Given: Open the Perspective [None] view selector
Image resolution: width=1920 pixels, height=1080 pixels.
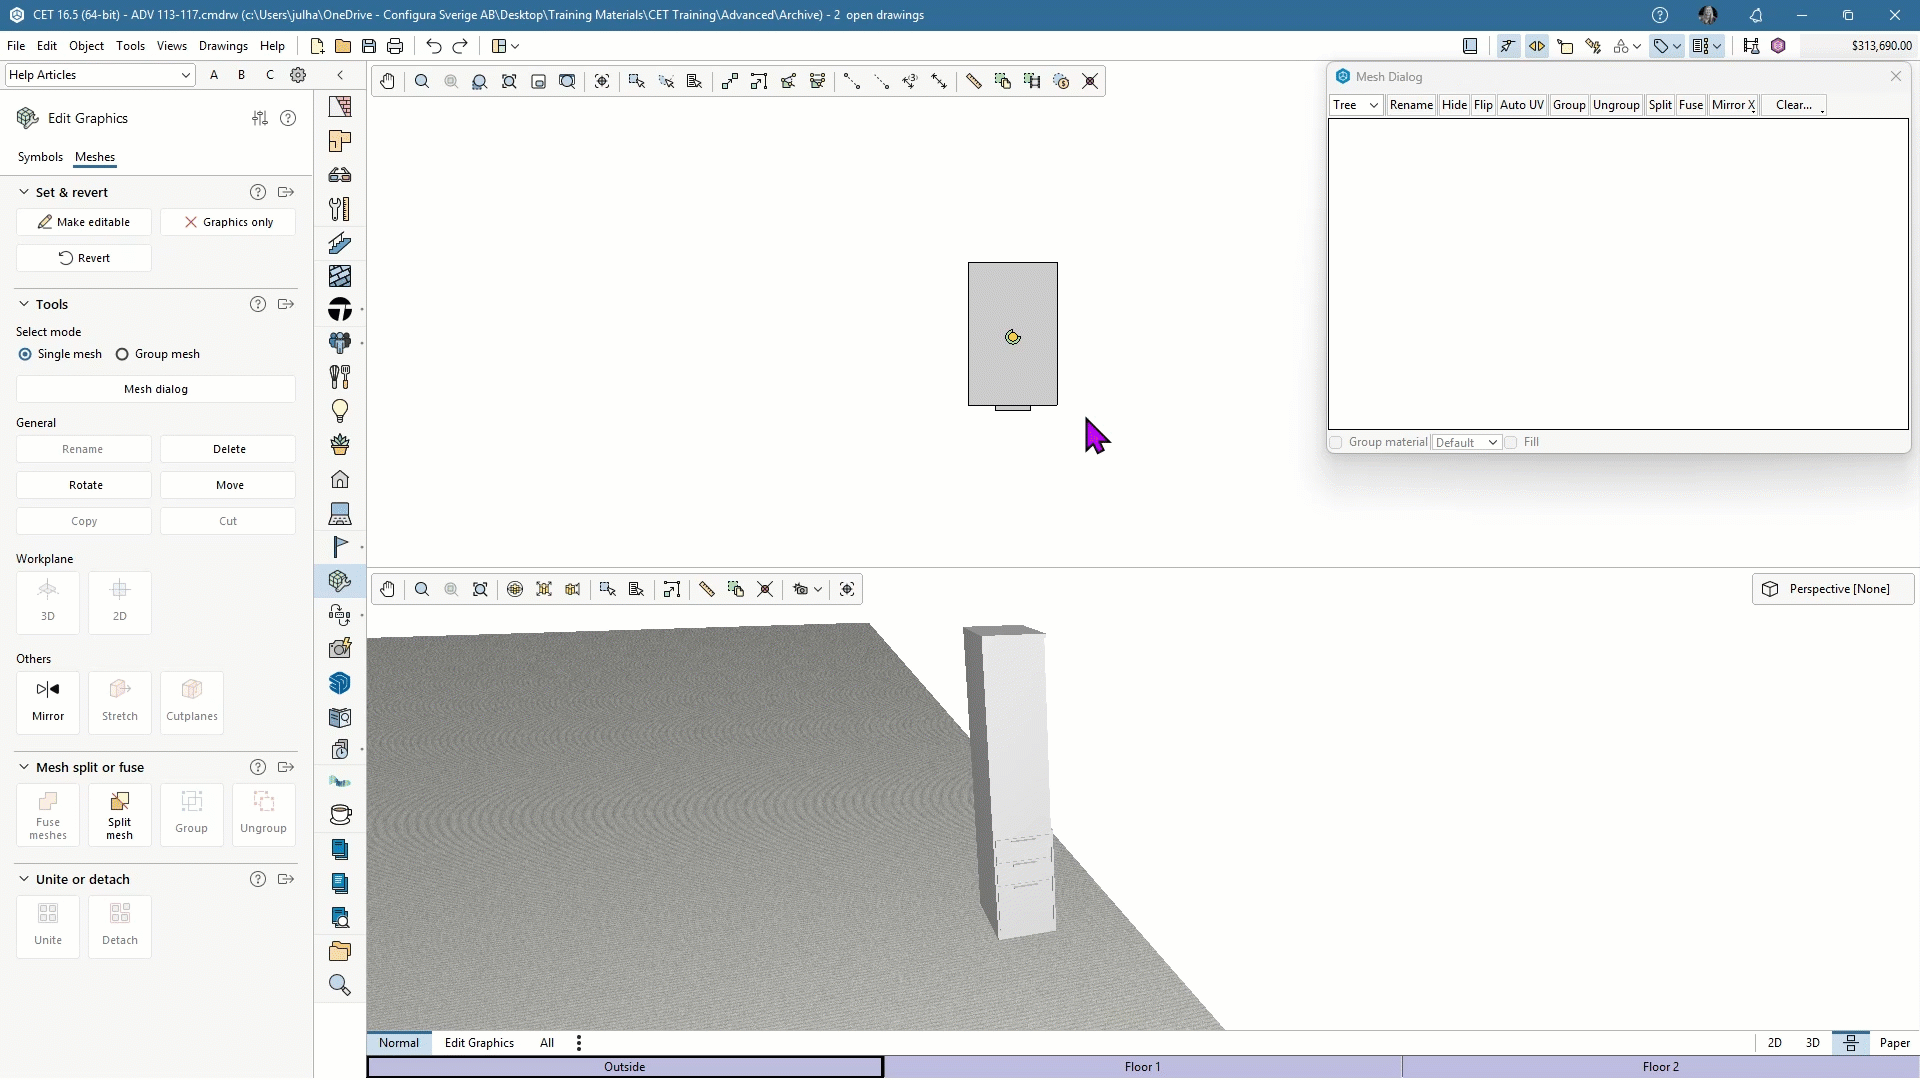Looking at the screenshot, I should pos(1833,589).
